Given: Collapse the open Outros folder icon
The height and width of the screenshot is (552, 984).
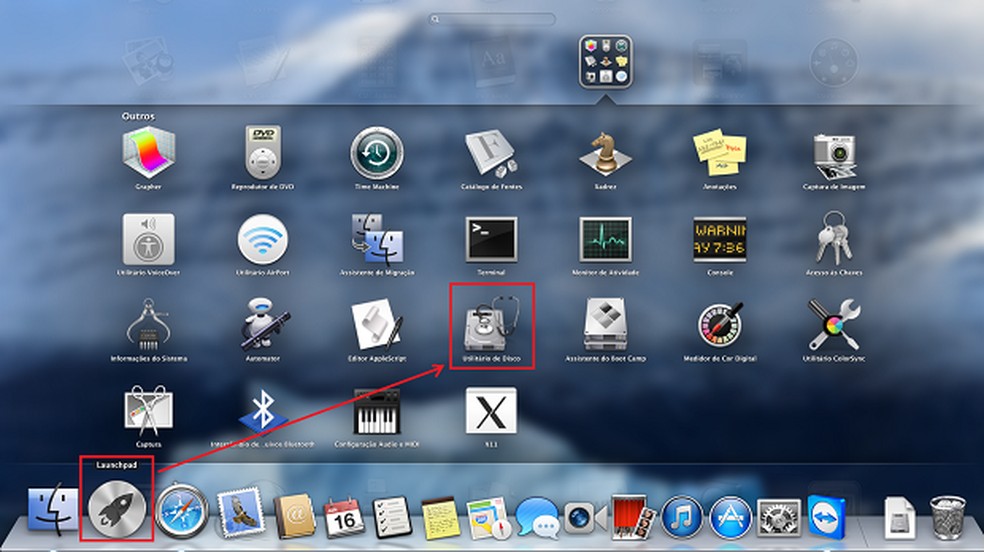Looking at the screenshot, I should click(606, 61).
